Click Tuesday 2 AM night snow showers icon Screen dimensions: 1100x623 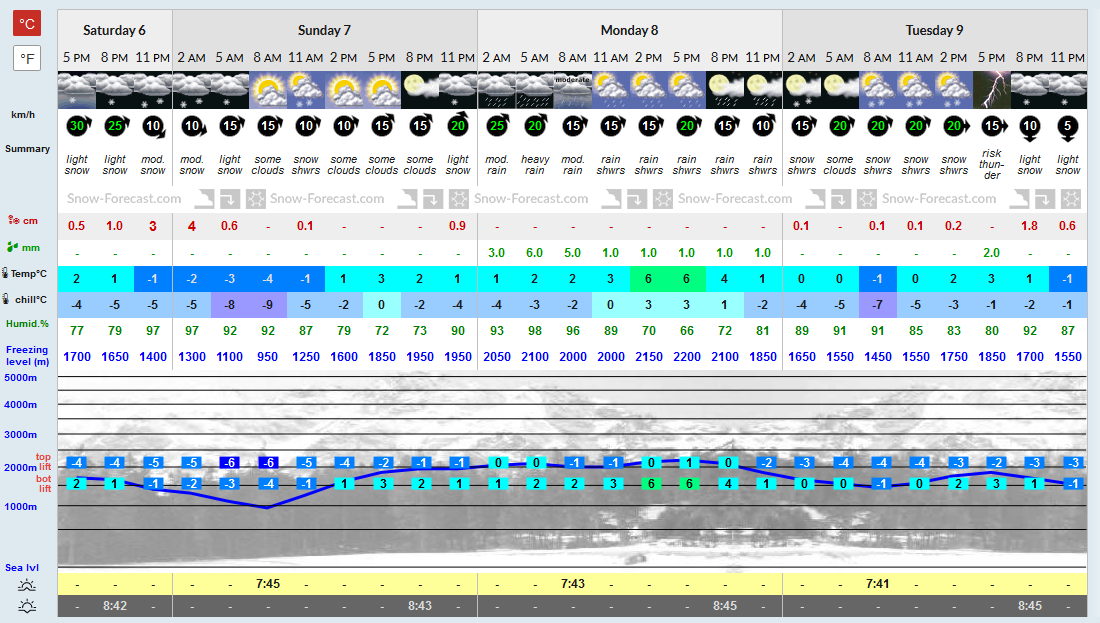(x=801, y=90)
